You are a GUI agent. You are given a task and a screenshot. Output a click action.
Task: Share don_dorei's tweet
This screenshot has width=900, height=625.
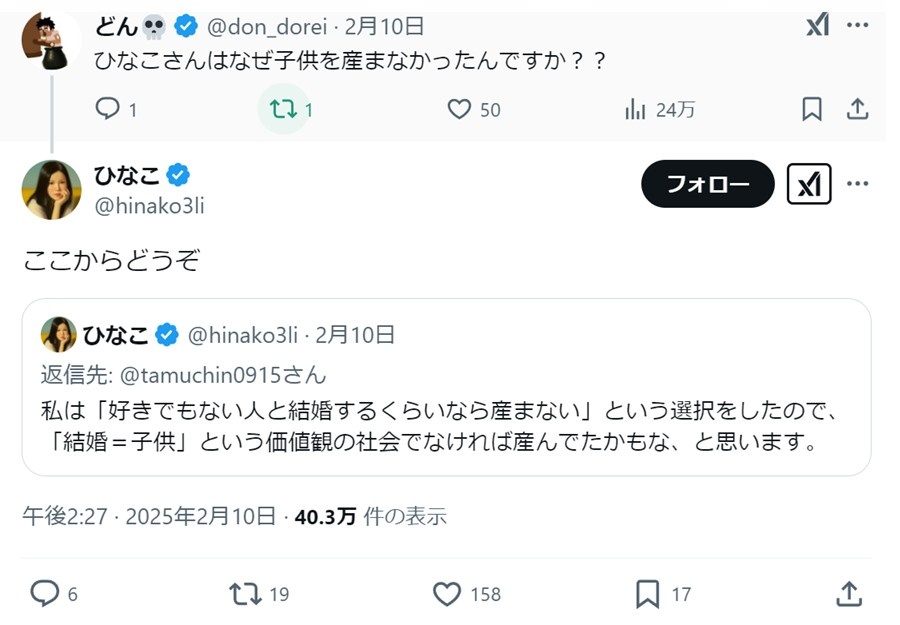857,109
